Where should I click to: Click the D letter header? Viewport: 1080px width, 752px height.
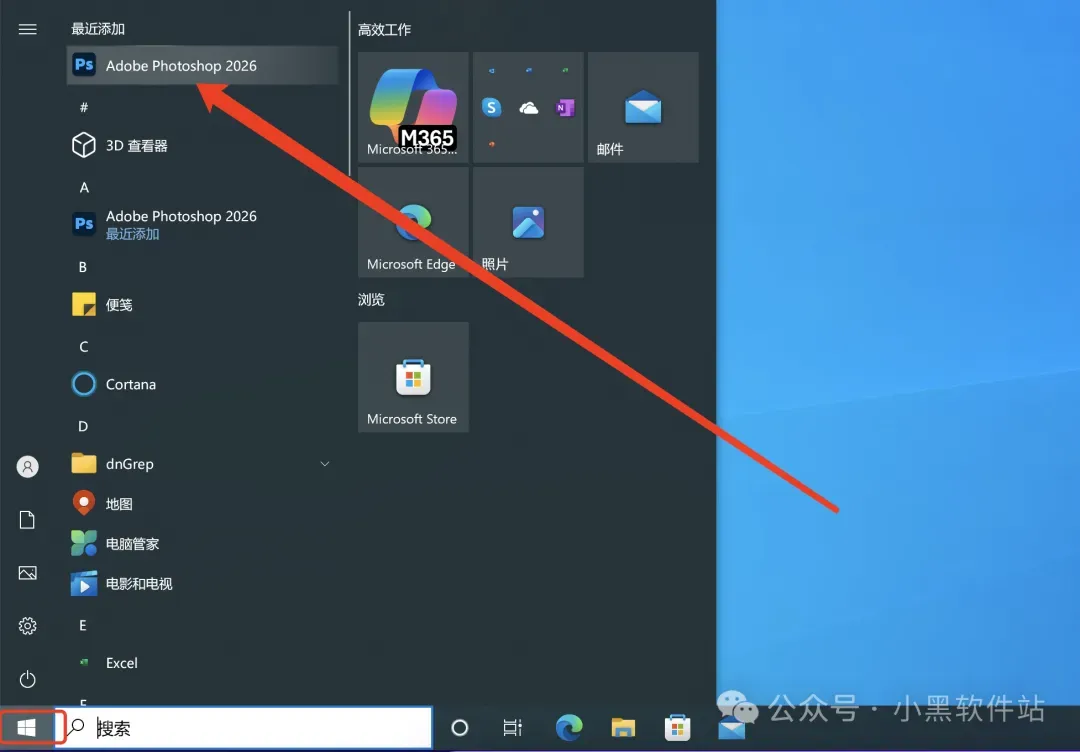point(83,427)
